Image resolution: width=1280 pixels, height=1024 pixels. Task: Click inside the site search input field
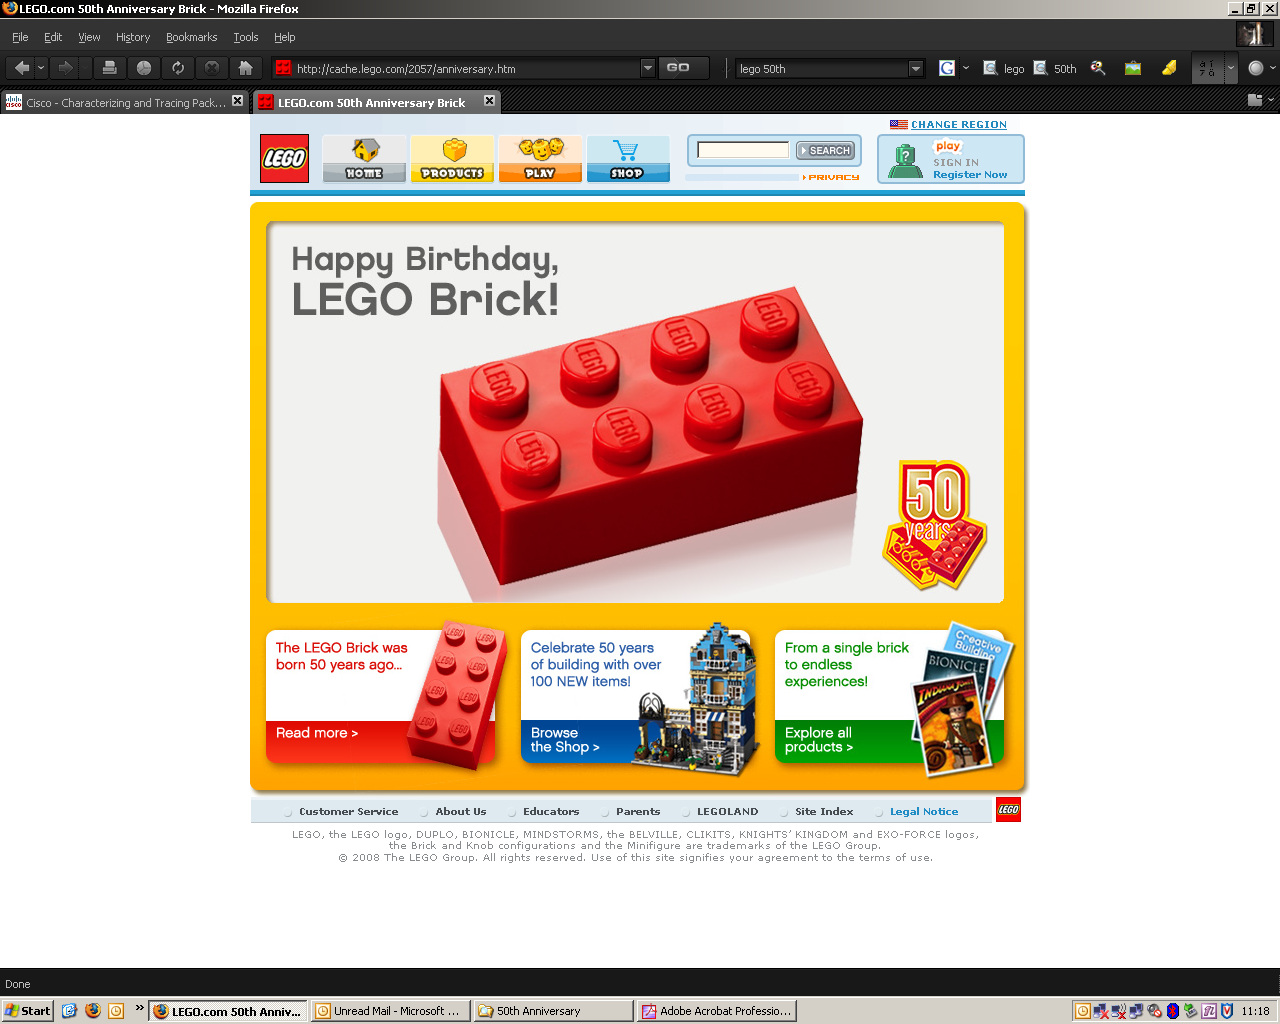[743, 148]
